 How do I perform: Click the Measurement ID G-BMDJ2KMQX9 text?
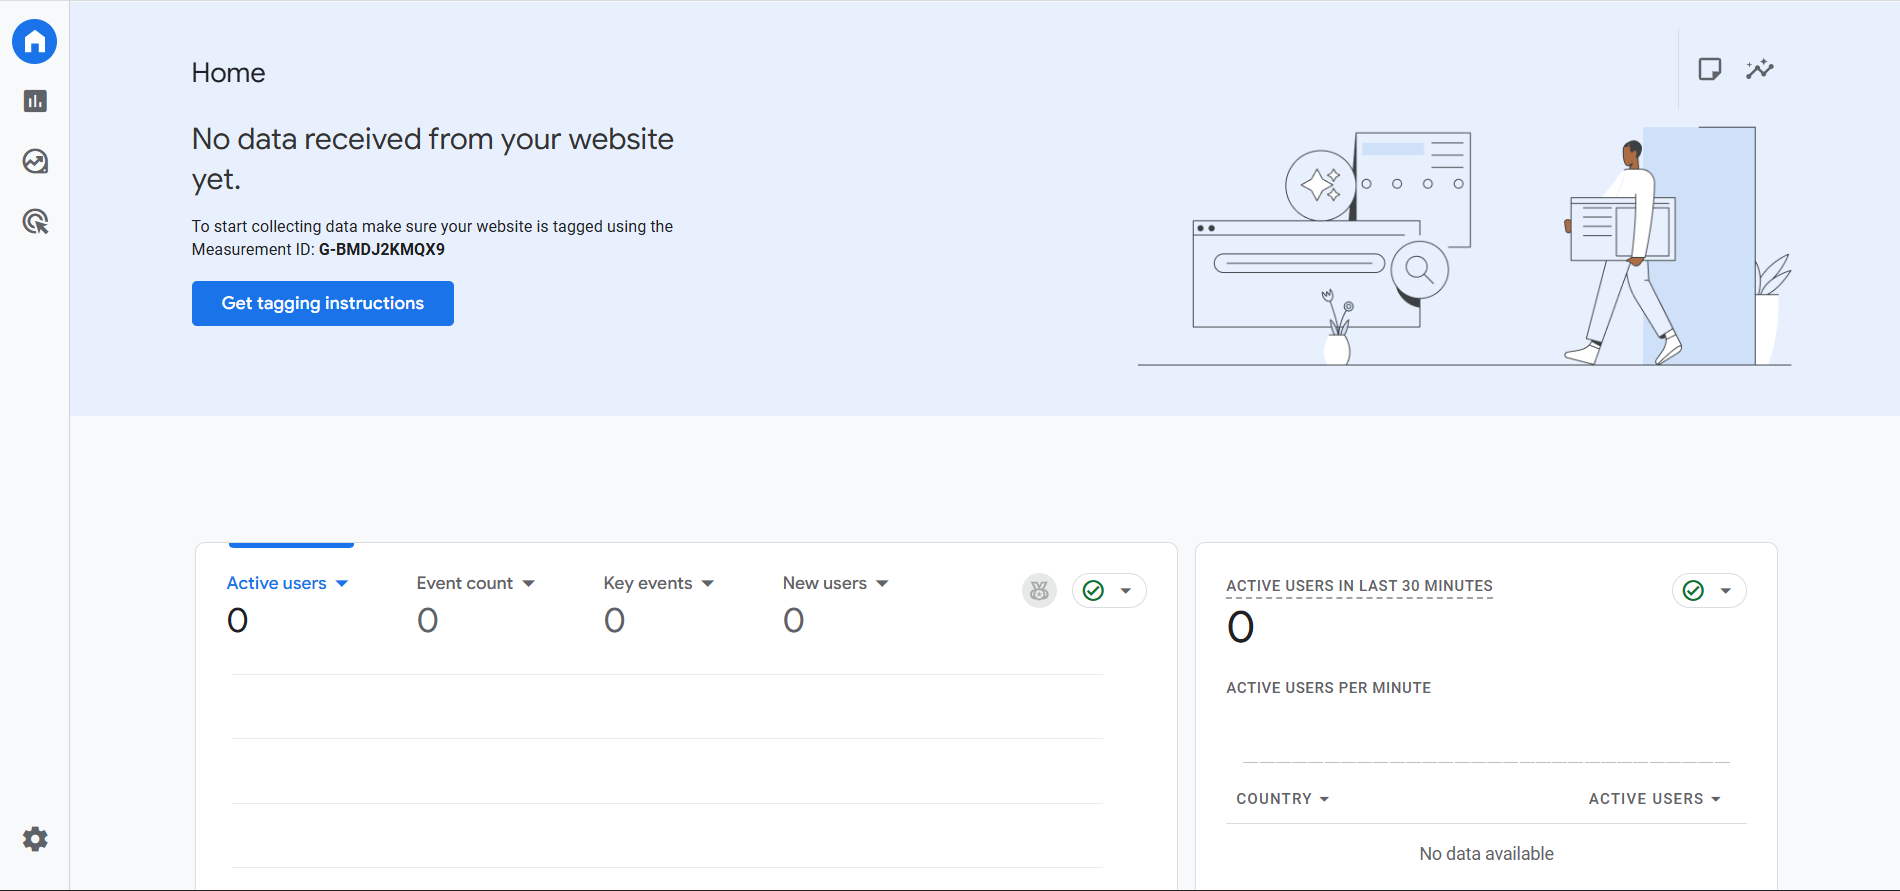click(x=382, y=250)
